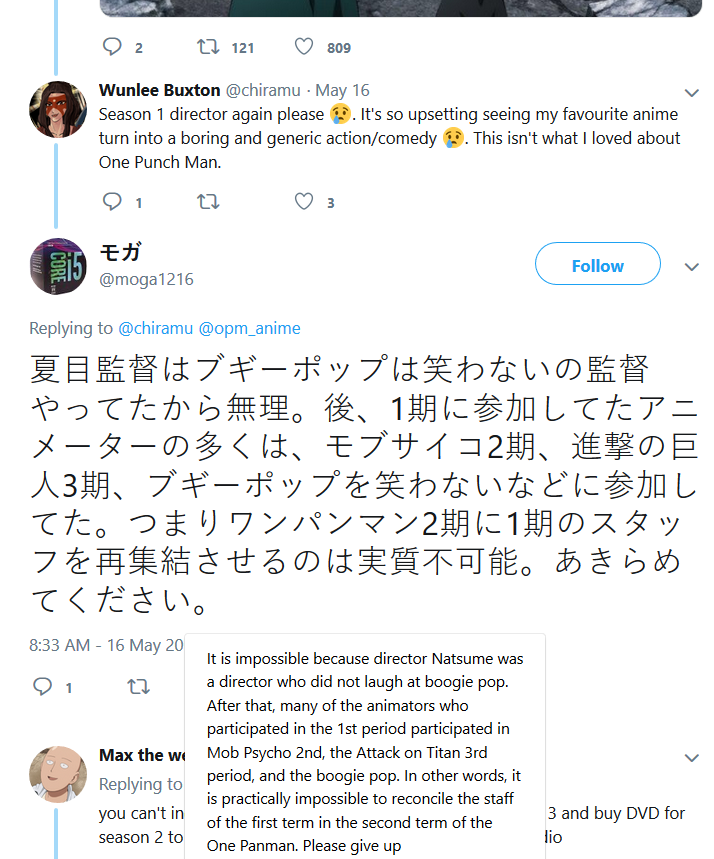Follow the moga1216 account
714x859 pixels.
pyautogui.click(x=597, y=265)
